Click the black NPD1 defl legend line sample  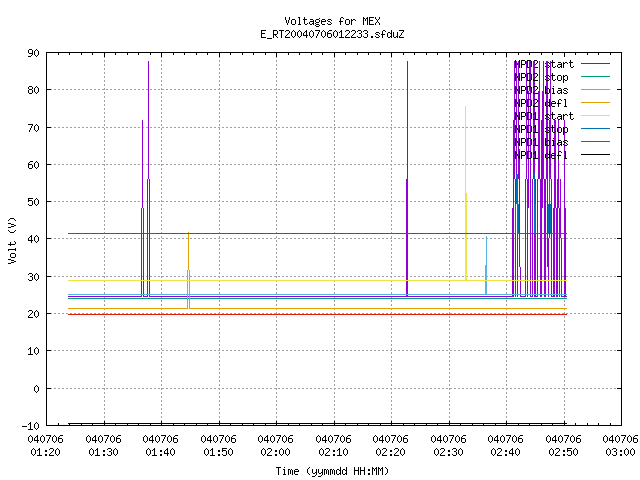[x=595, y=155]
